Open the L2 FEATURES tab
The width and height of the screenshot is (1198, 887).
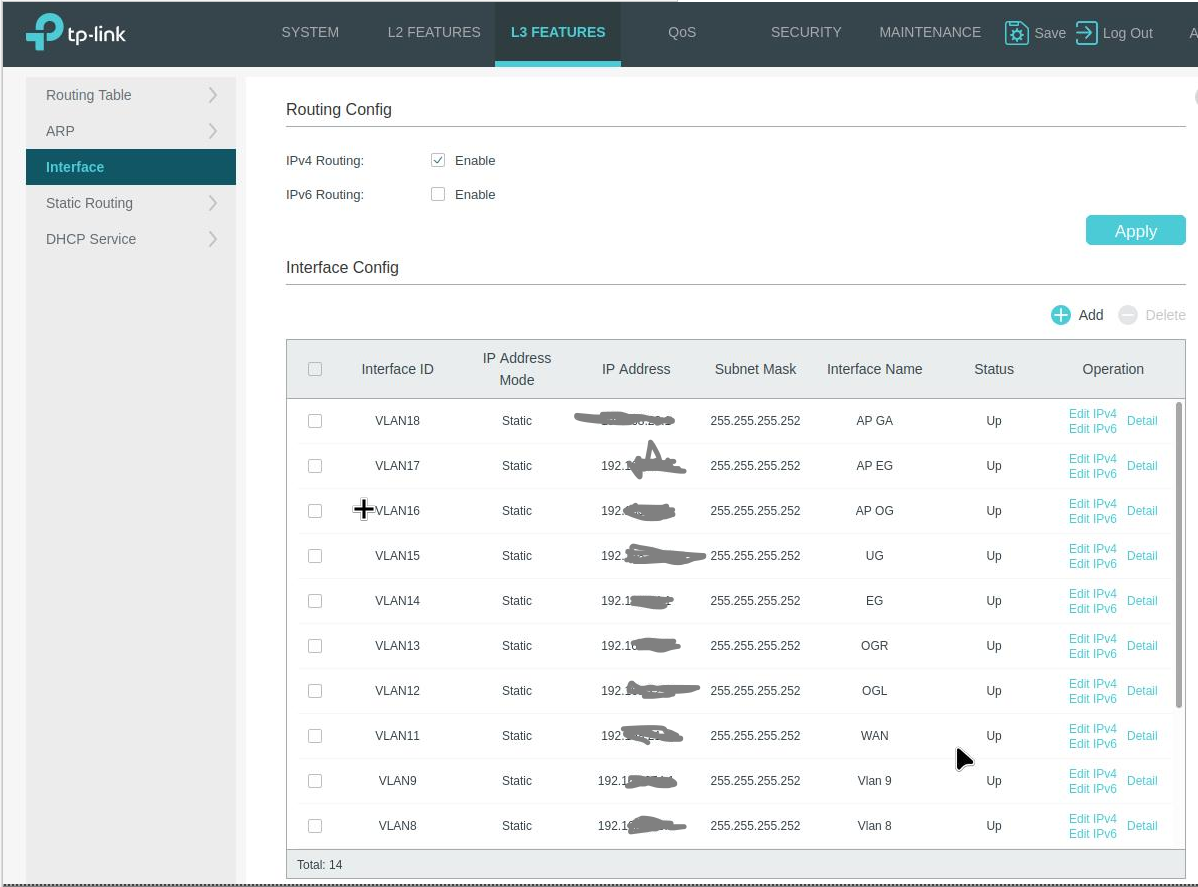[434, 32]
